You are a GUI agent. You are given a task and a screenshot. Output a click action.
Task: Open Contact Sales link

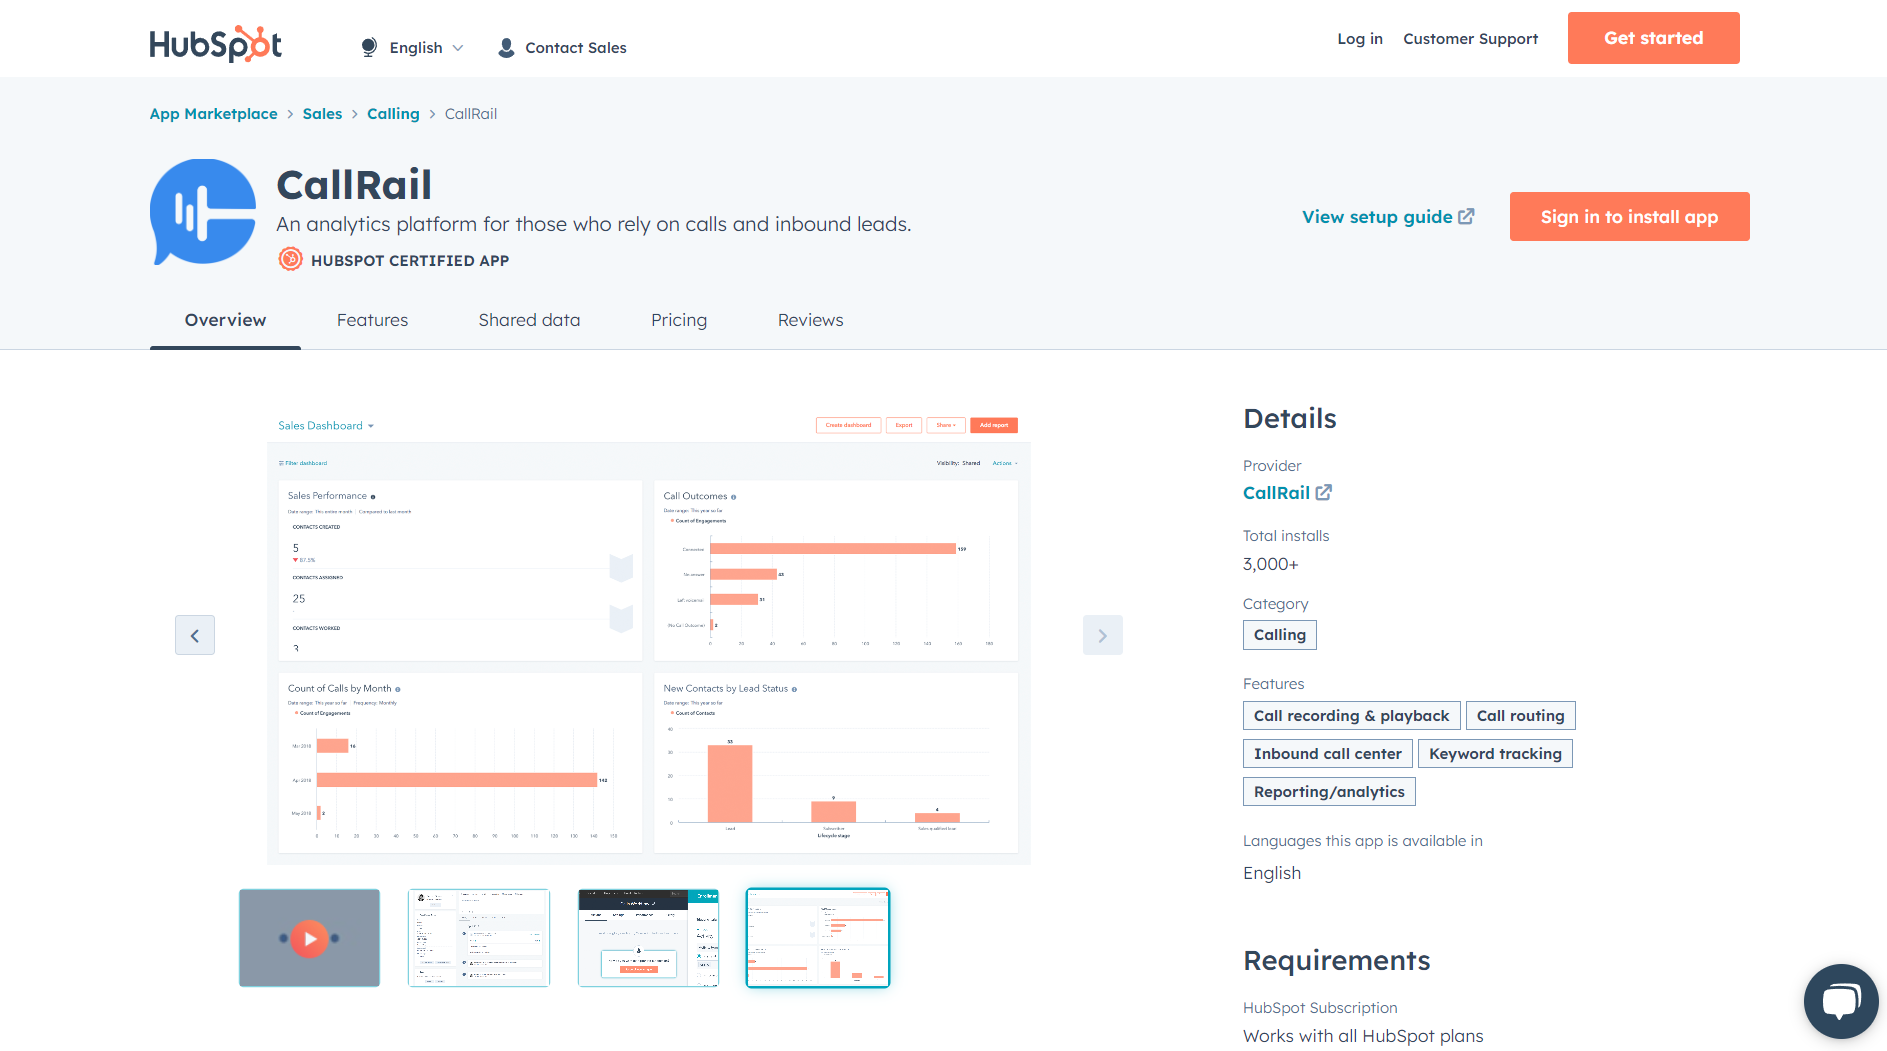tap(575, 47)
